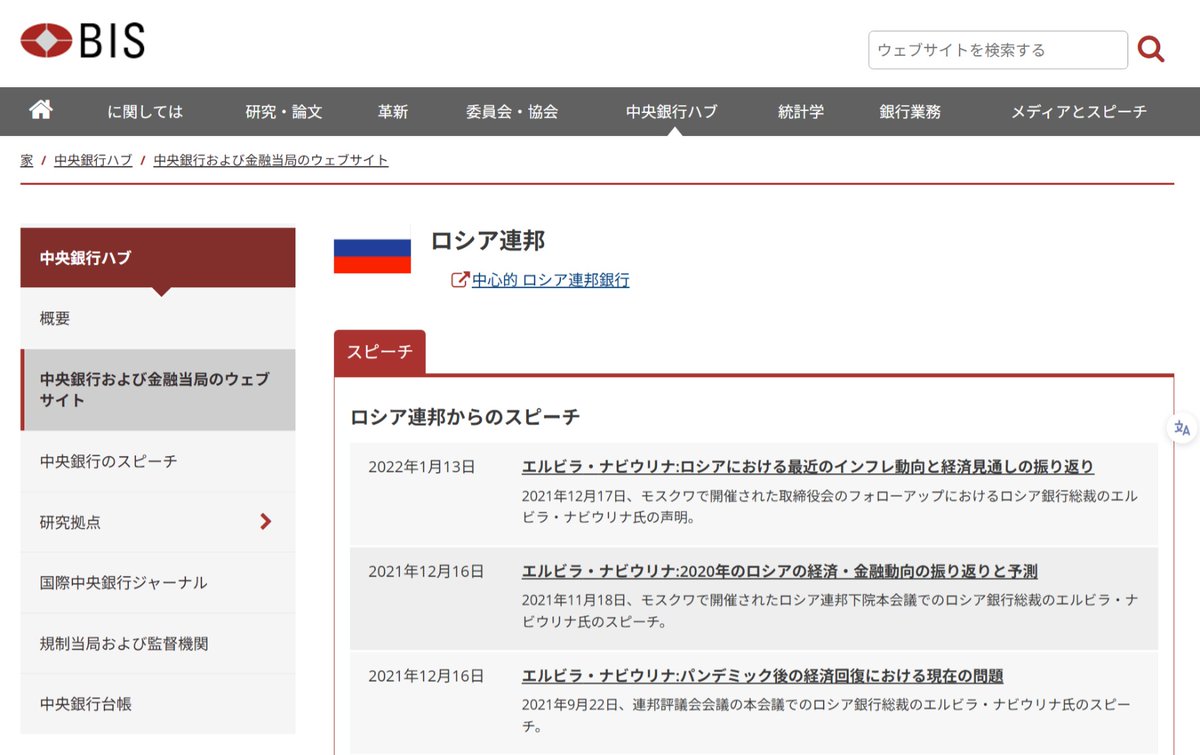
Task: Open the に関しては menu
Action: pyautogui.click(x=145, y=112)
